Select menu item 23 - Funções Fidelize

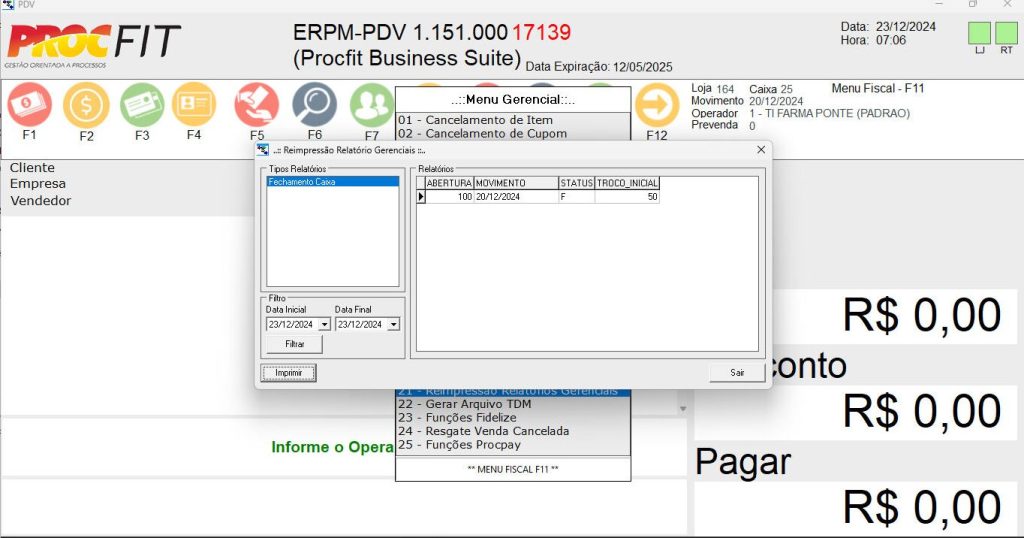(513, 418)
